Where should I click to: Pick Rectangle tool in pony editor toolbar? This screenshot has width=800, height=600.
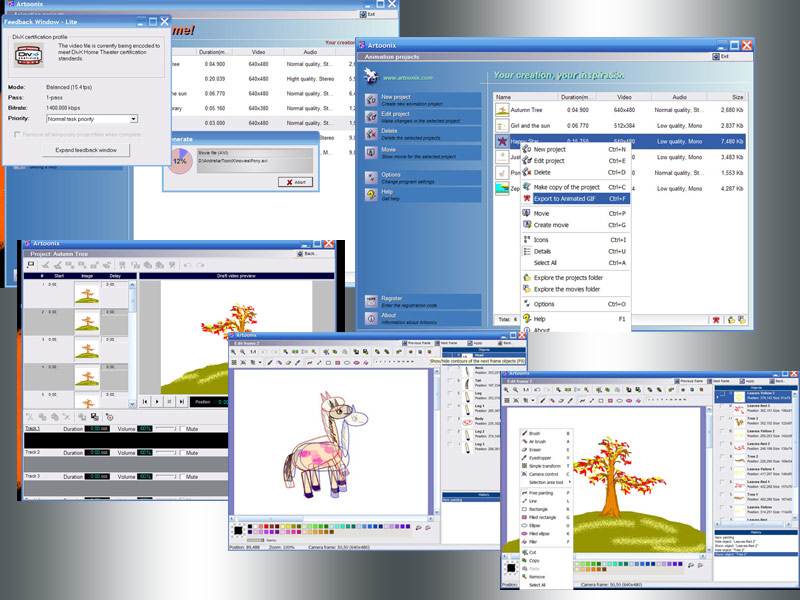coord(329,362)
